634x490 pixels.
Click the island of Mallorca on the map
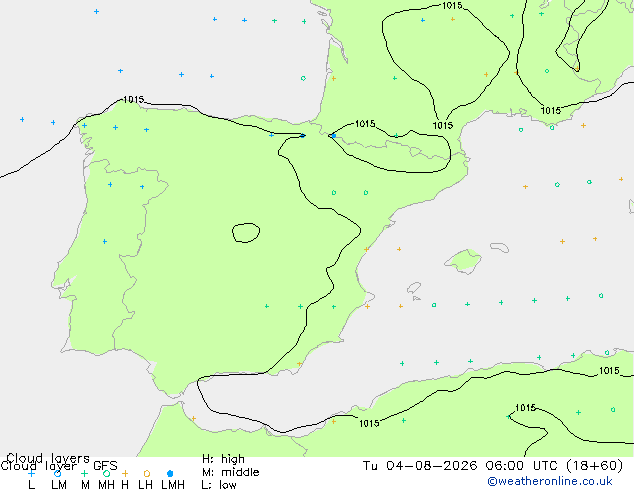463,261
